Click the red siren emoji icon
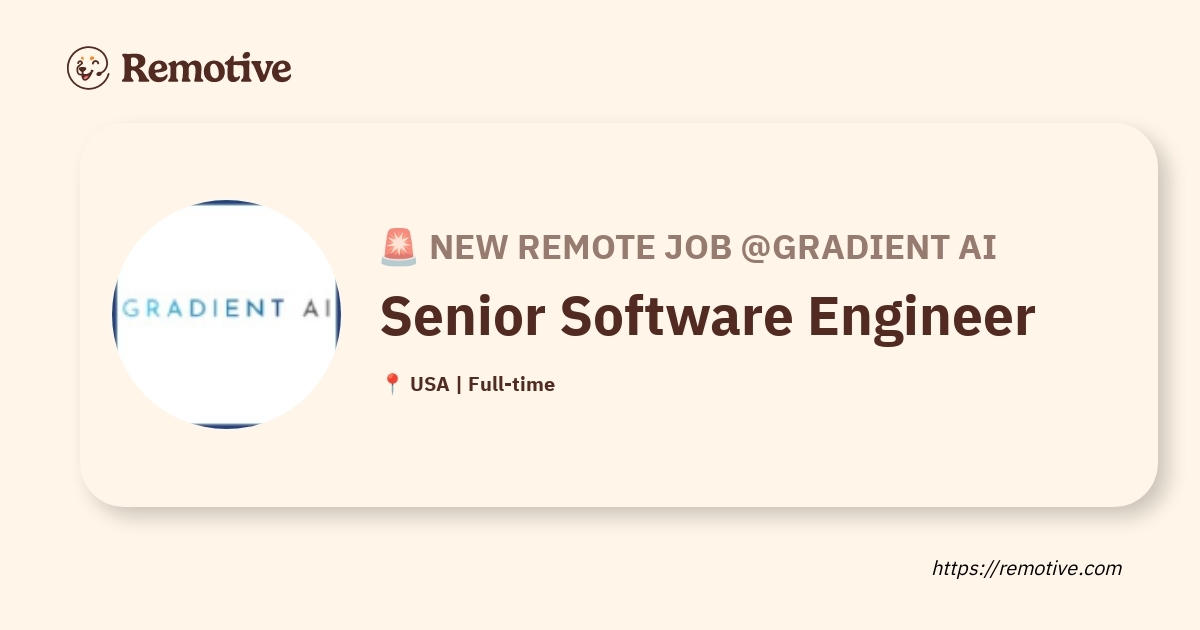Viewport: 1200px width, 630px height. point(399,247)
